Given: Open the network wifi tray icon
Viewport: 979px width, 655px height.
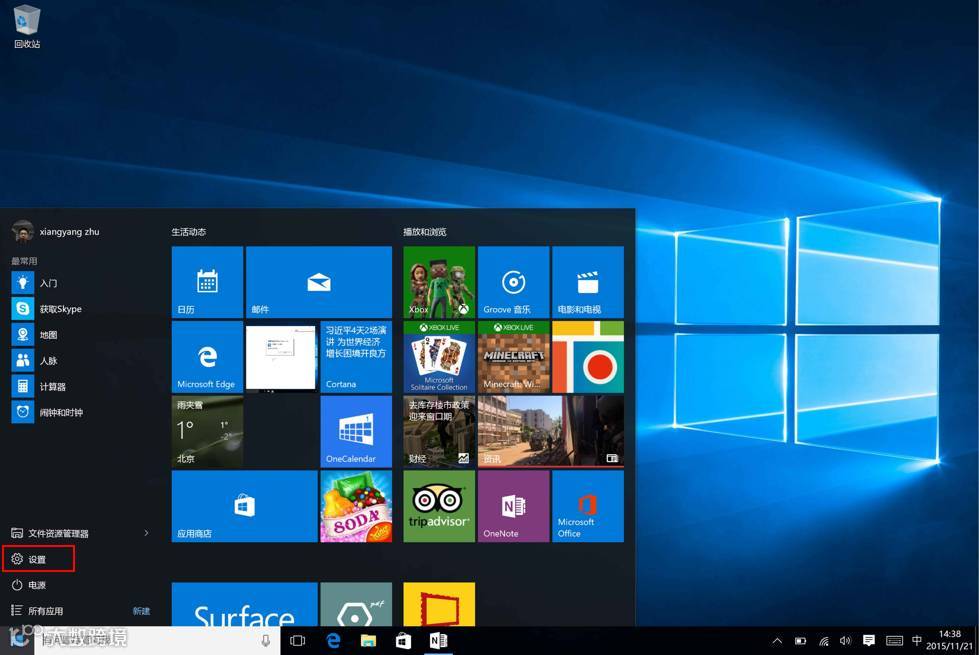Looking at the screenshot, I should click(x=824, y=641).
